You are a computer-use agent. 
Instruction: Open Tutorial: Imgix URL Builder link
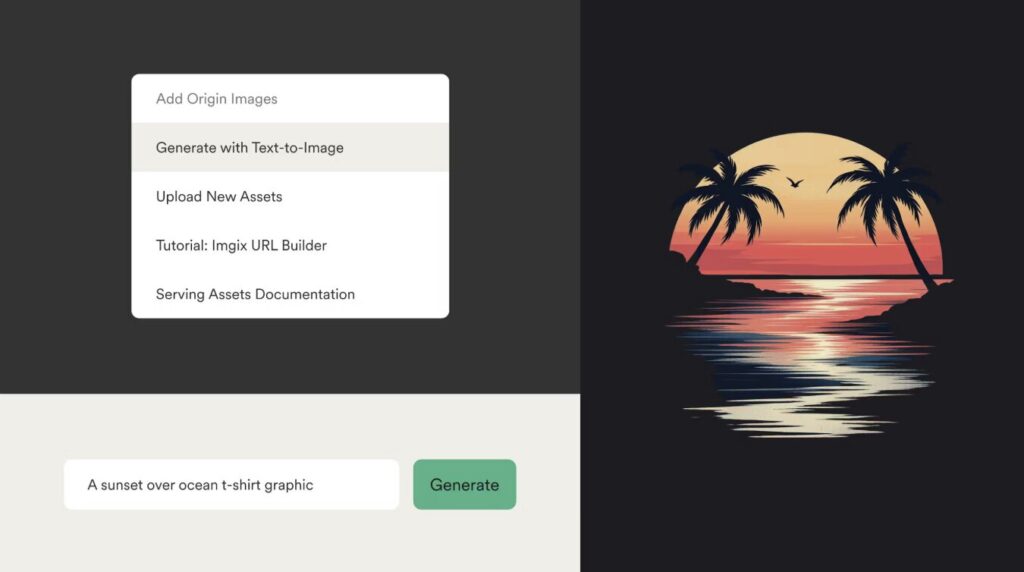[x=241, y=245]
